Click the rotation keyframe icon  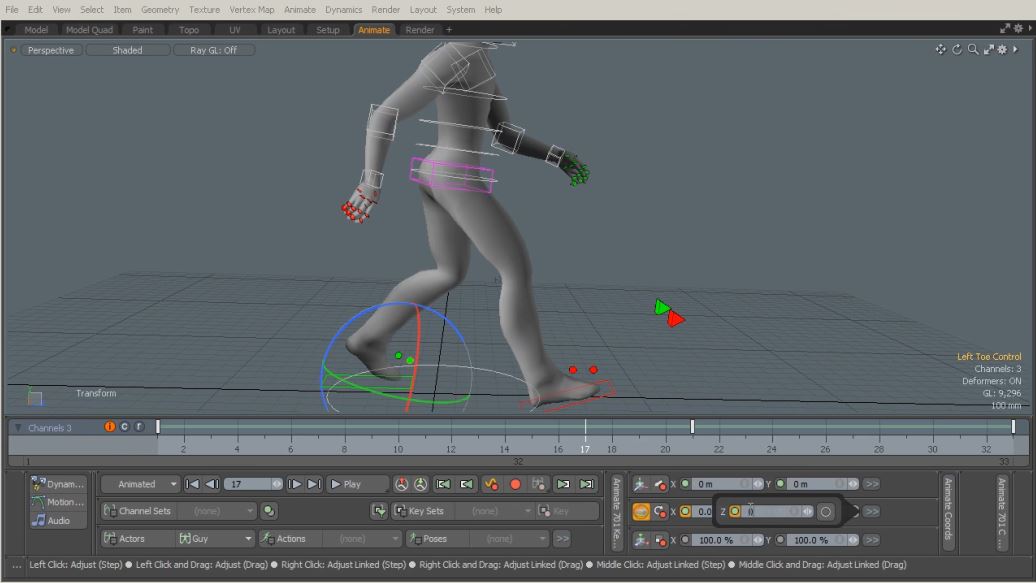[x=660, y=511]
